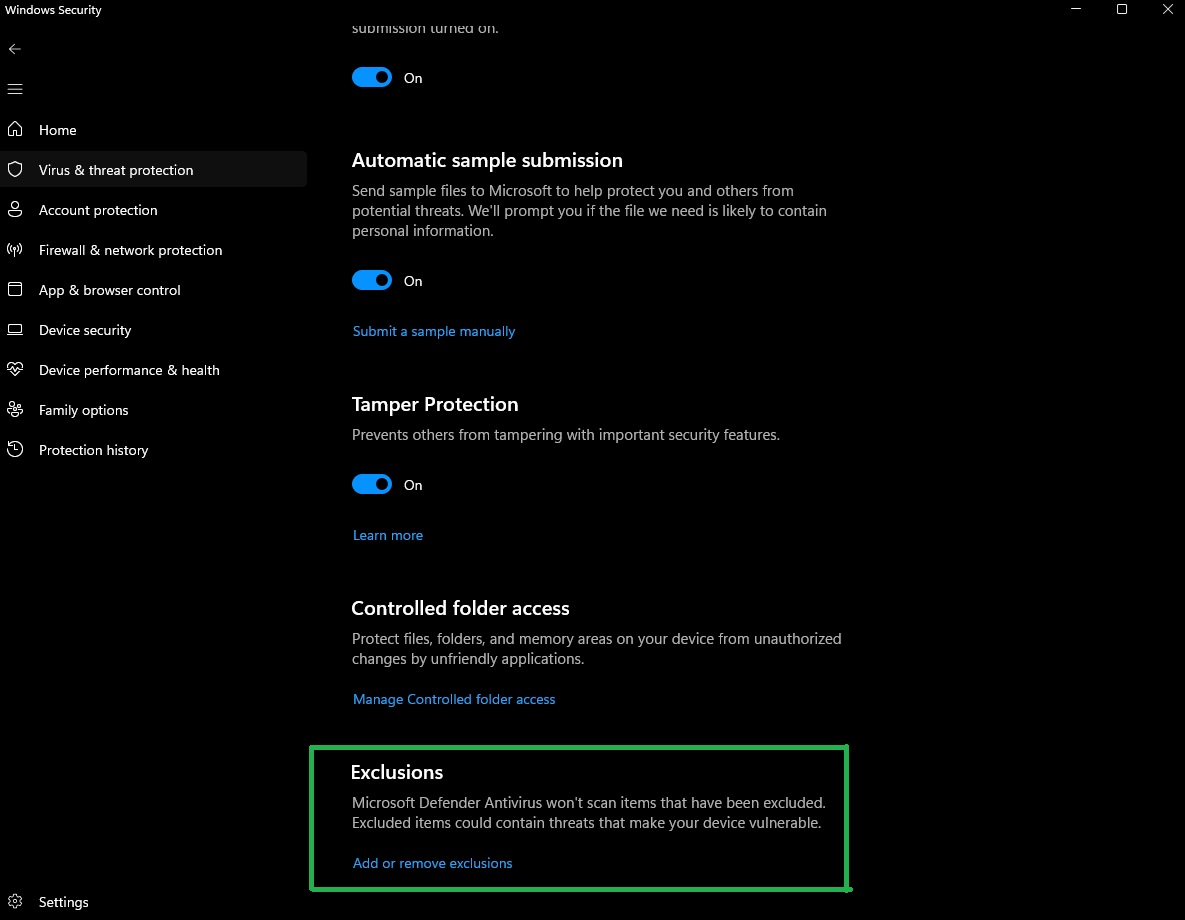
Task: Click Learn more under Tamper Protection
Action: click(388, 535)
